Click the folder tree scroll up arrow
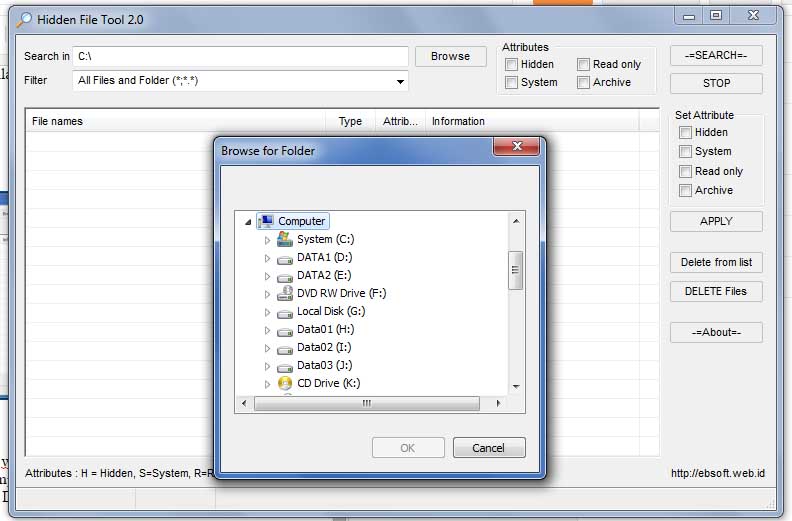Image resolution: width=792 pixels, height=521 pixels. tap(516, 221)
